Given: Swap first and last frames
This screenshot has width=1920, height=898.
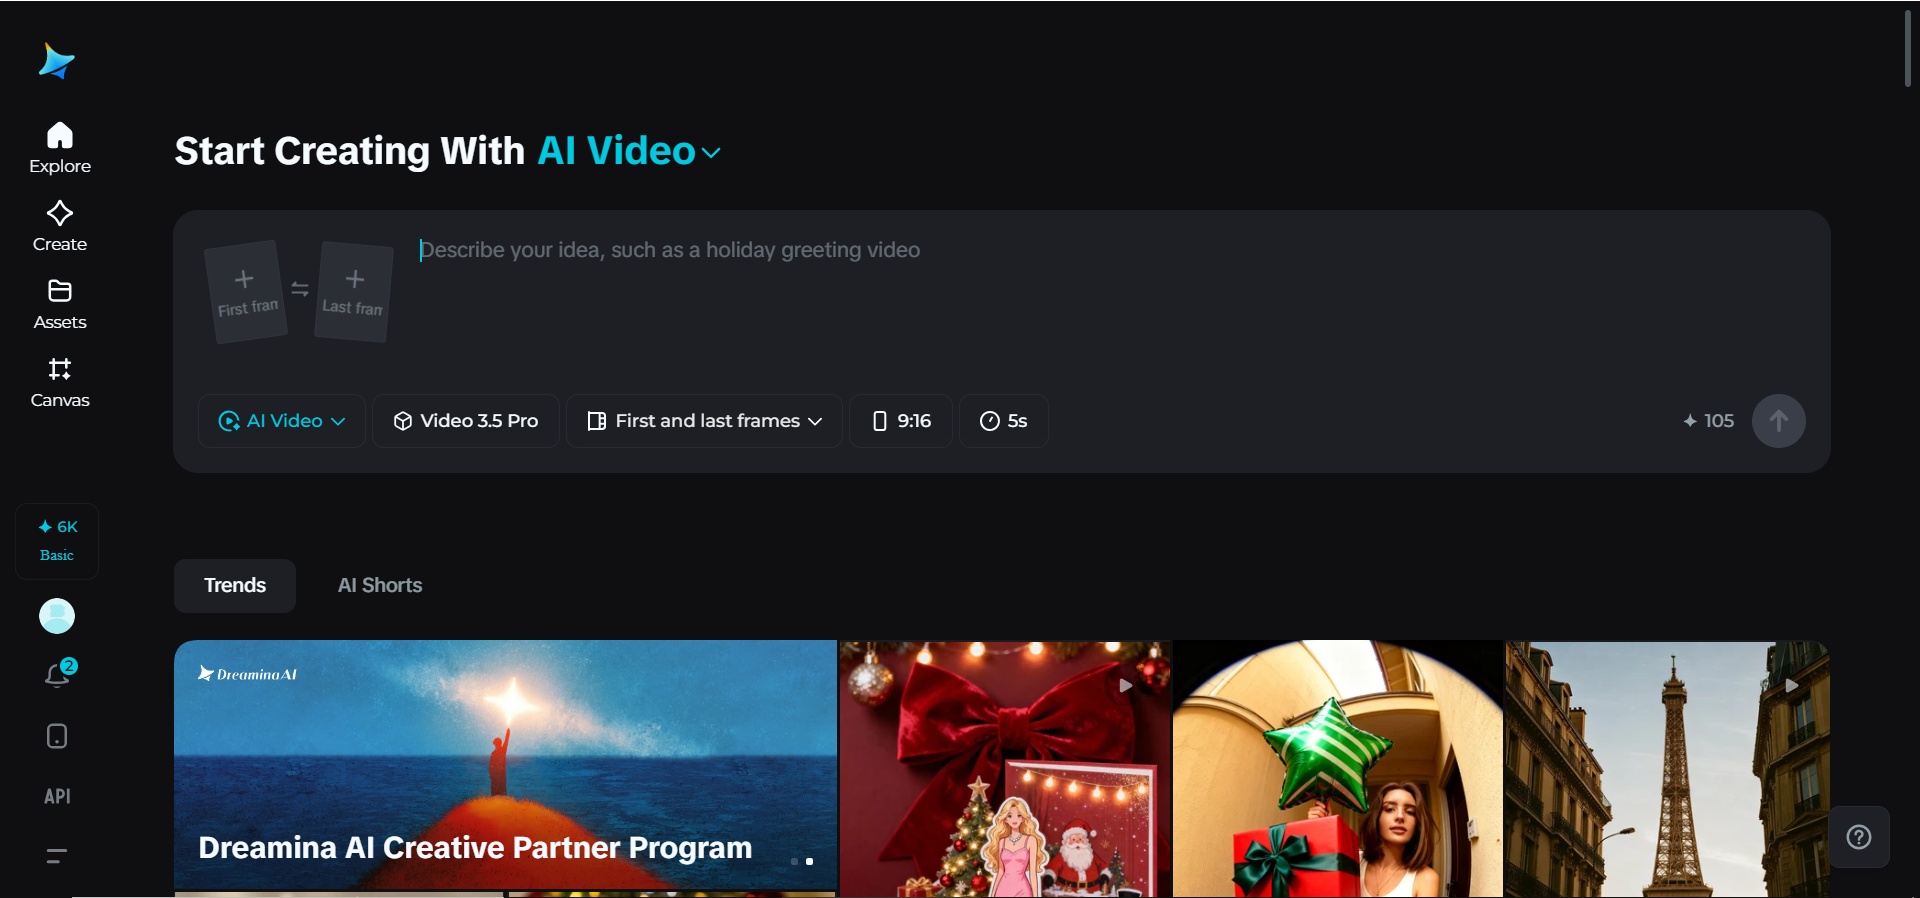Looking at the screenshot, I should coord(300,289).
